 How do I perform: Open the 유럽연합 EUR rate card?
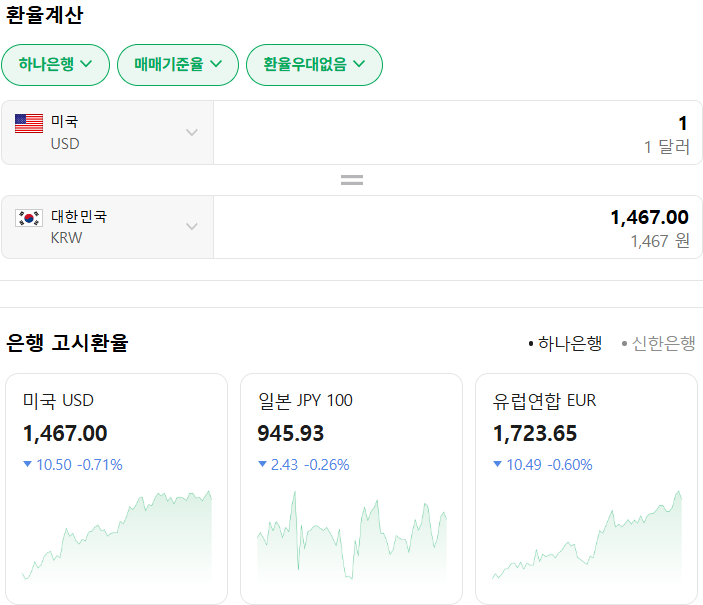pos(586,420)
